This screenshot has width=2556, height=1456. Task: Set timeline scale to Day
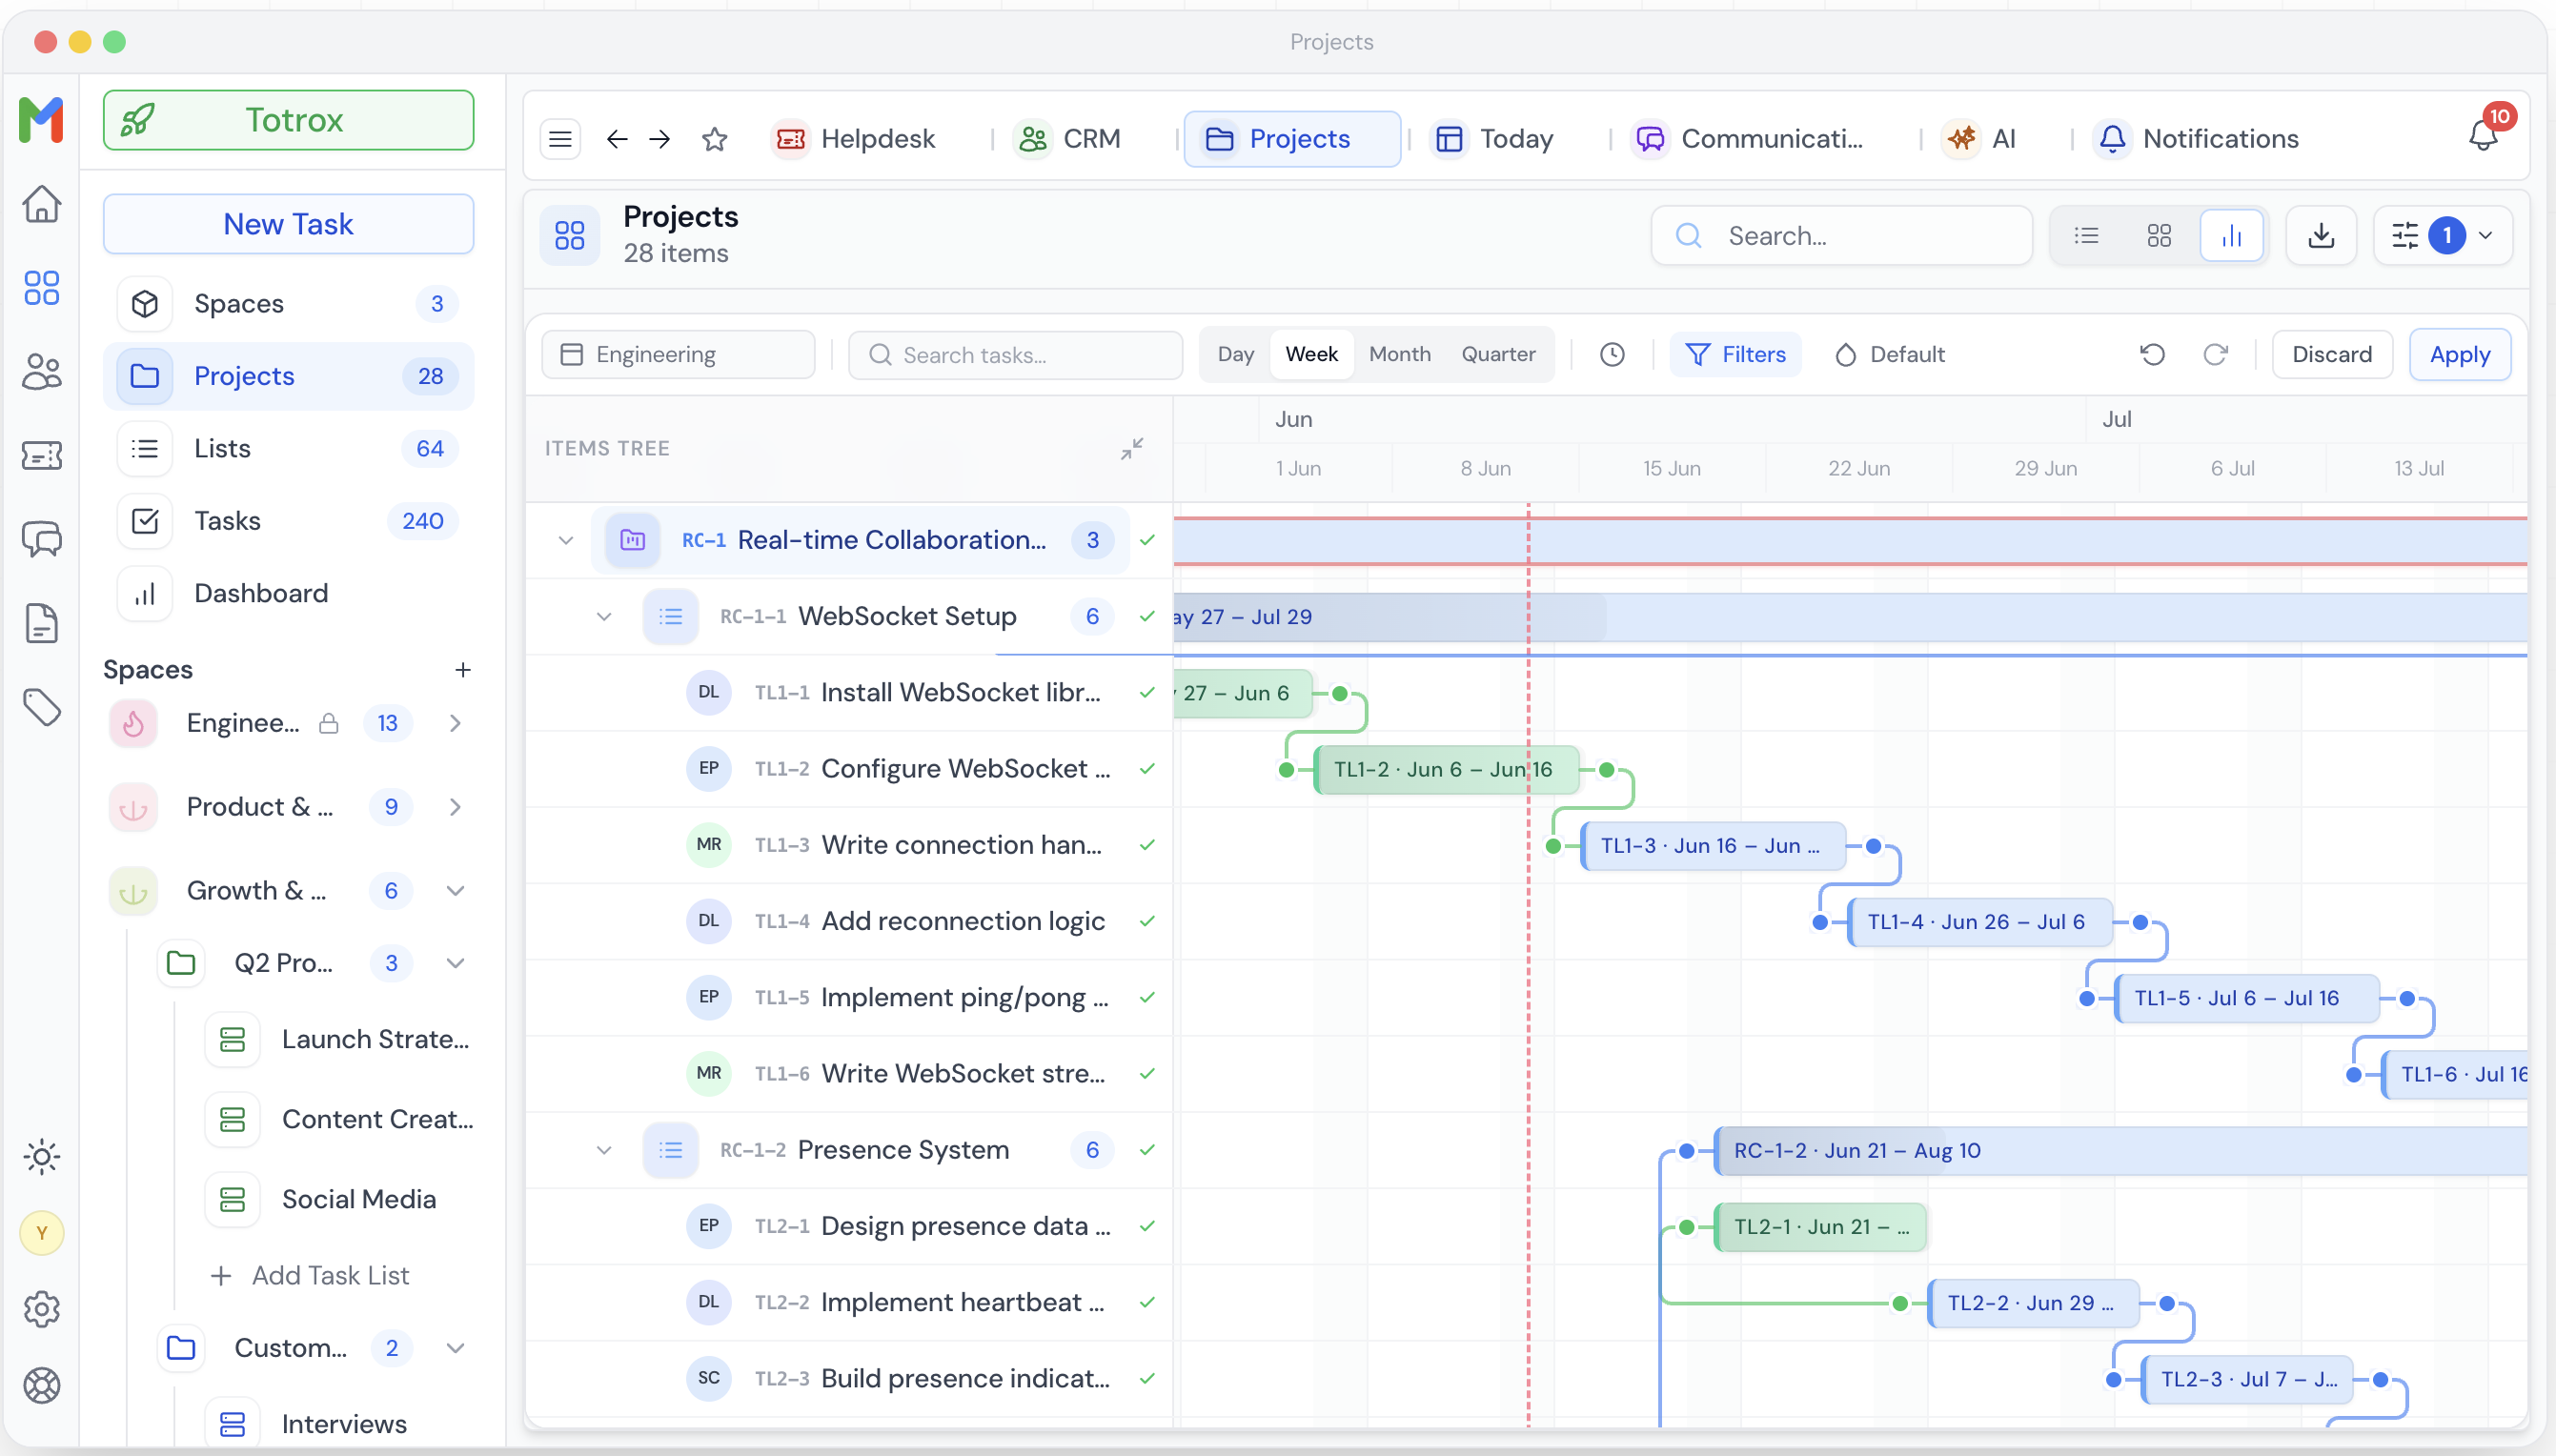[1235, 355]
